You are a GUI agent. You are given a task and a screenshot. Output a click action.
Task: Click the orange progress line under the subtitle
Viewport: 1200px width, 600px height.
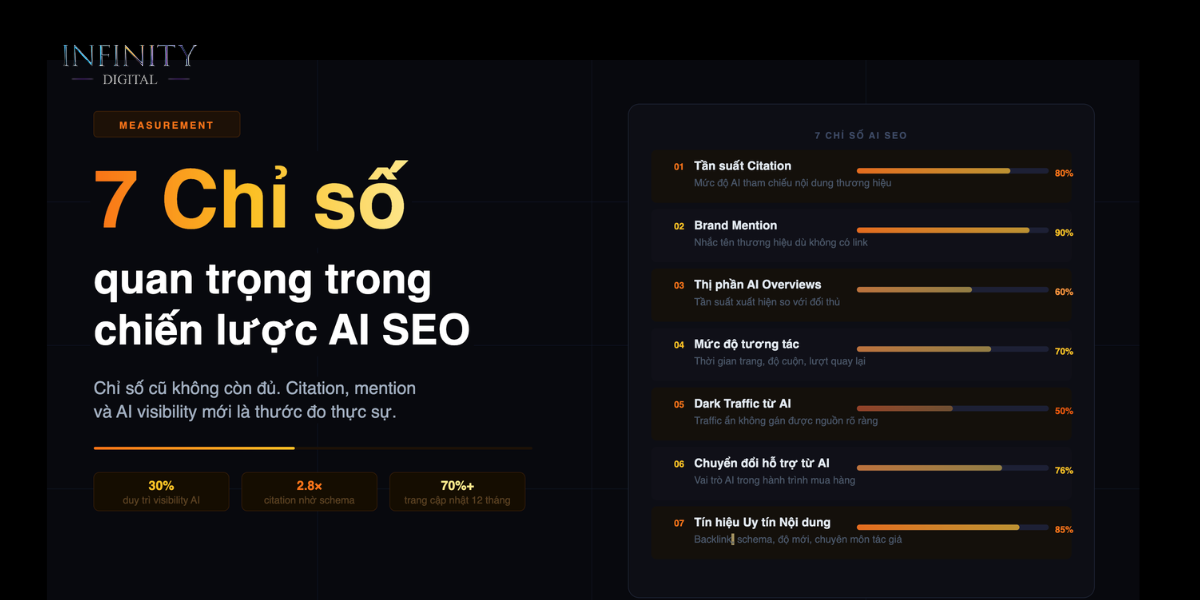194,448
